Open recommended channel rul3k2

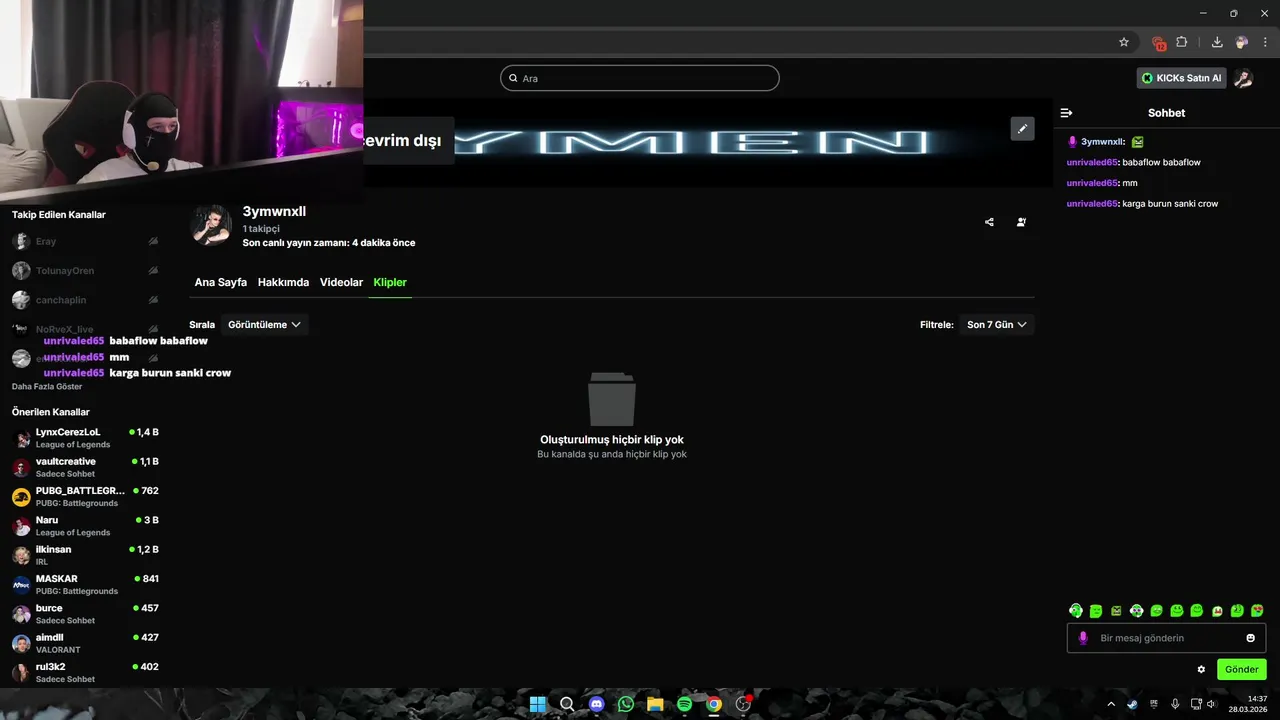[85, 672]
